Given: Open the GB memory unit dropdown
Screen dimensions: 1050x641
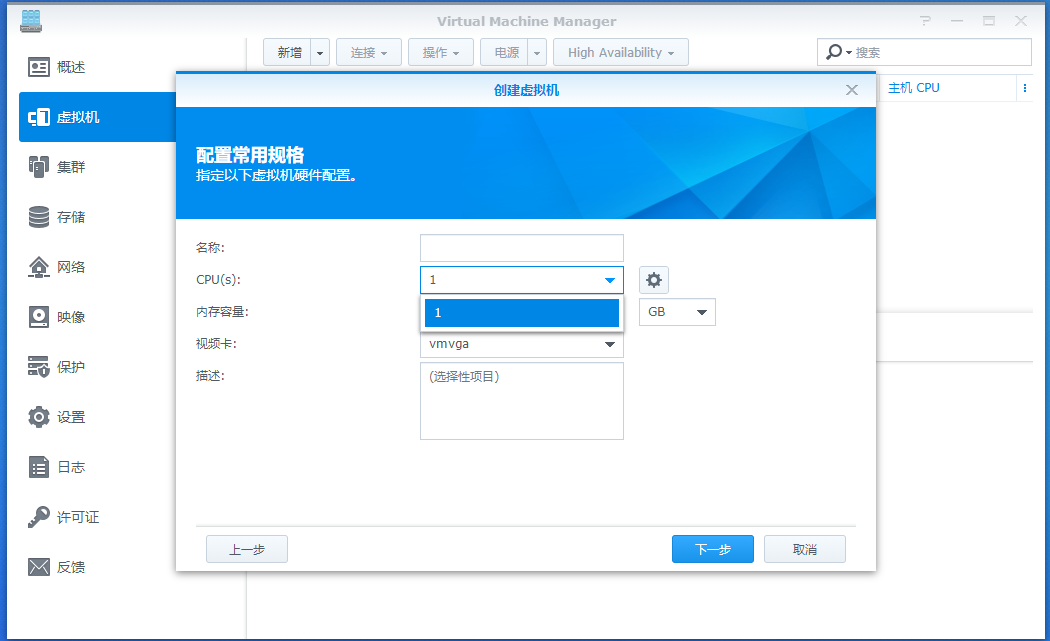Looking at the screenshot, I should [677, 312].
